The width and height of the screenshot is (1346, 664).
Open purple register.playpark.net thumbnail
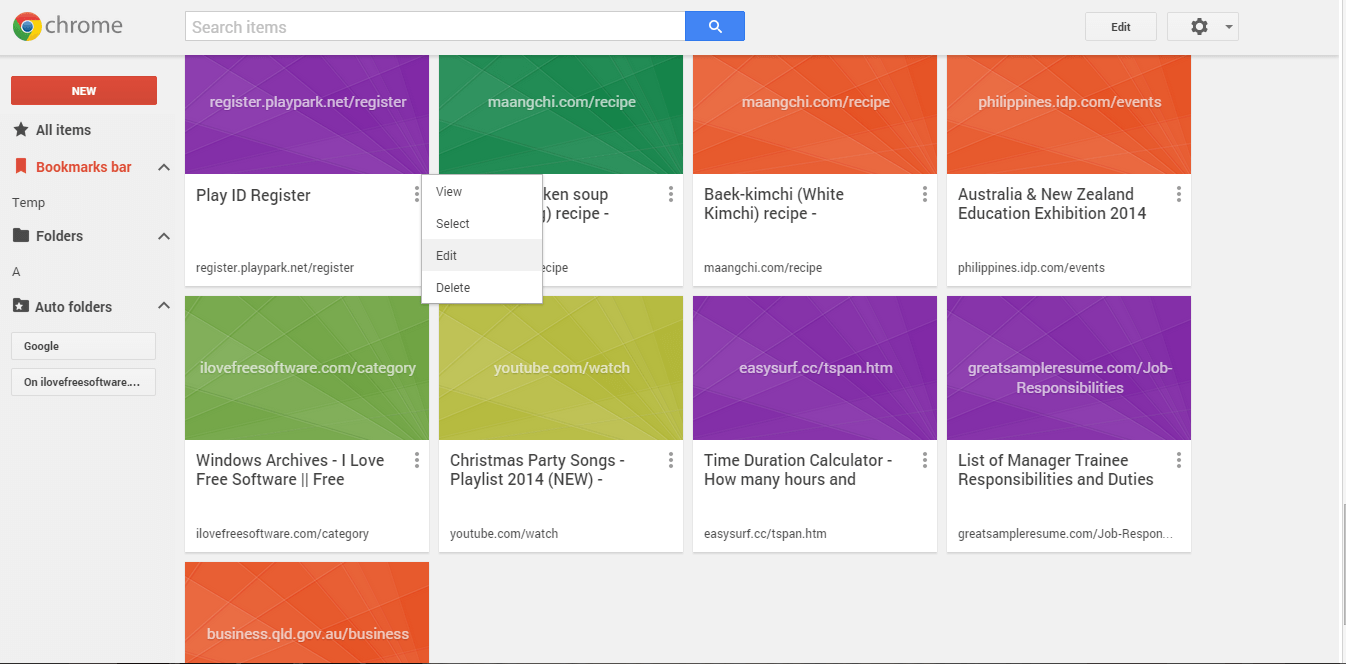307,114
